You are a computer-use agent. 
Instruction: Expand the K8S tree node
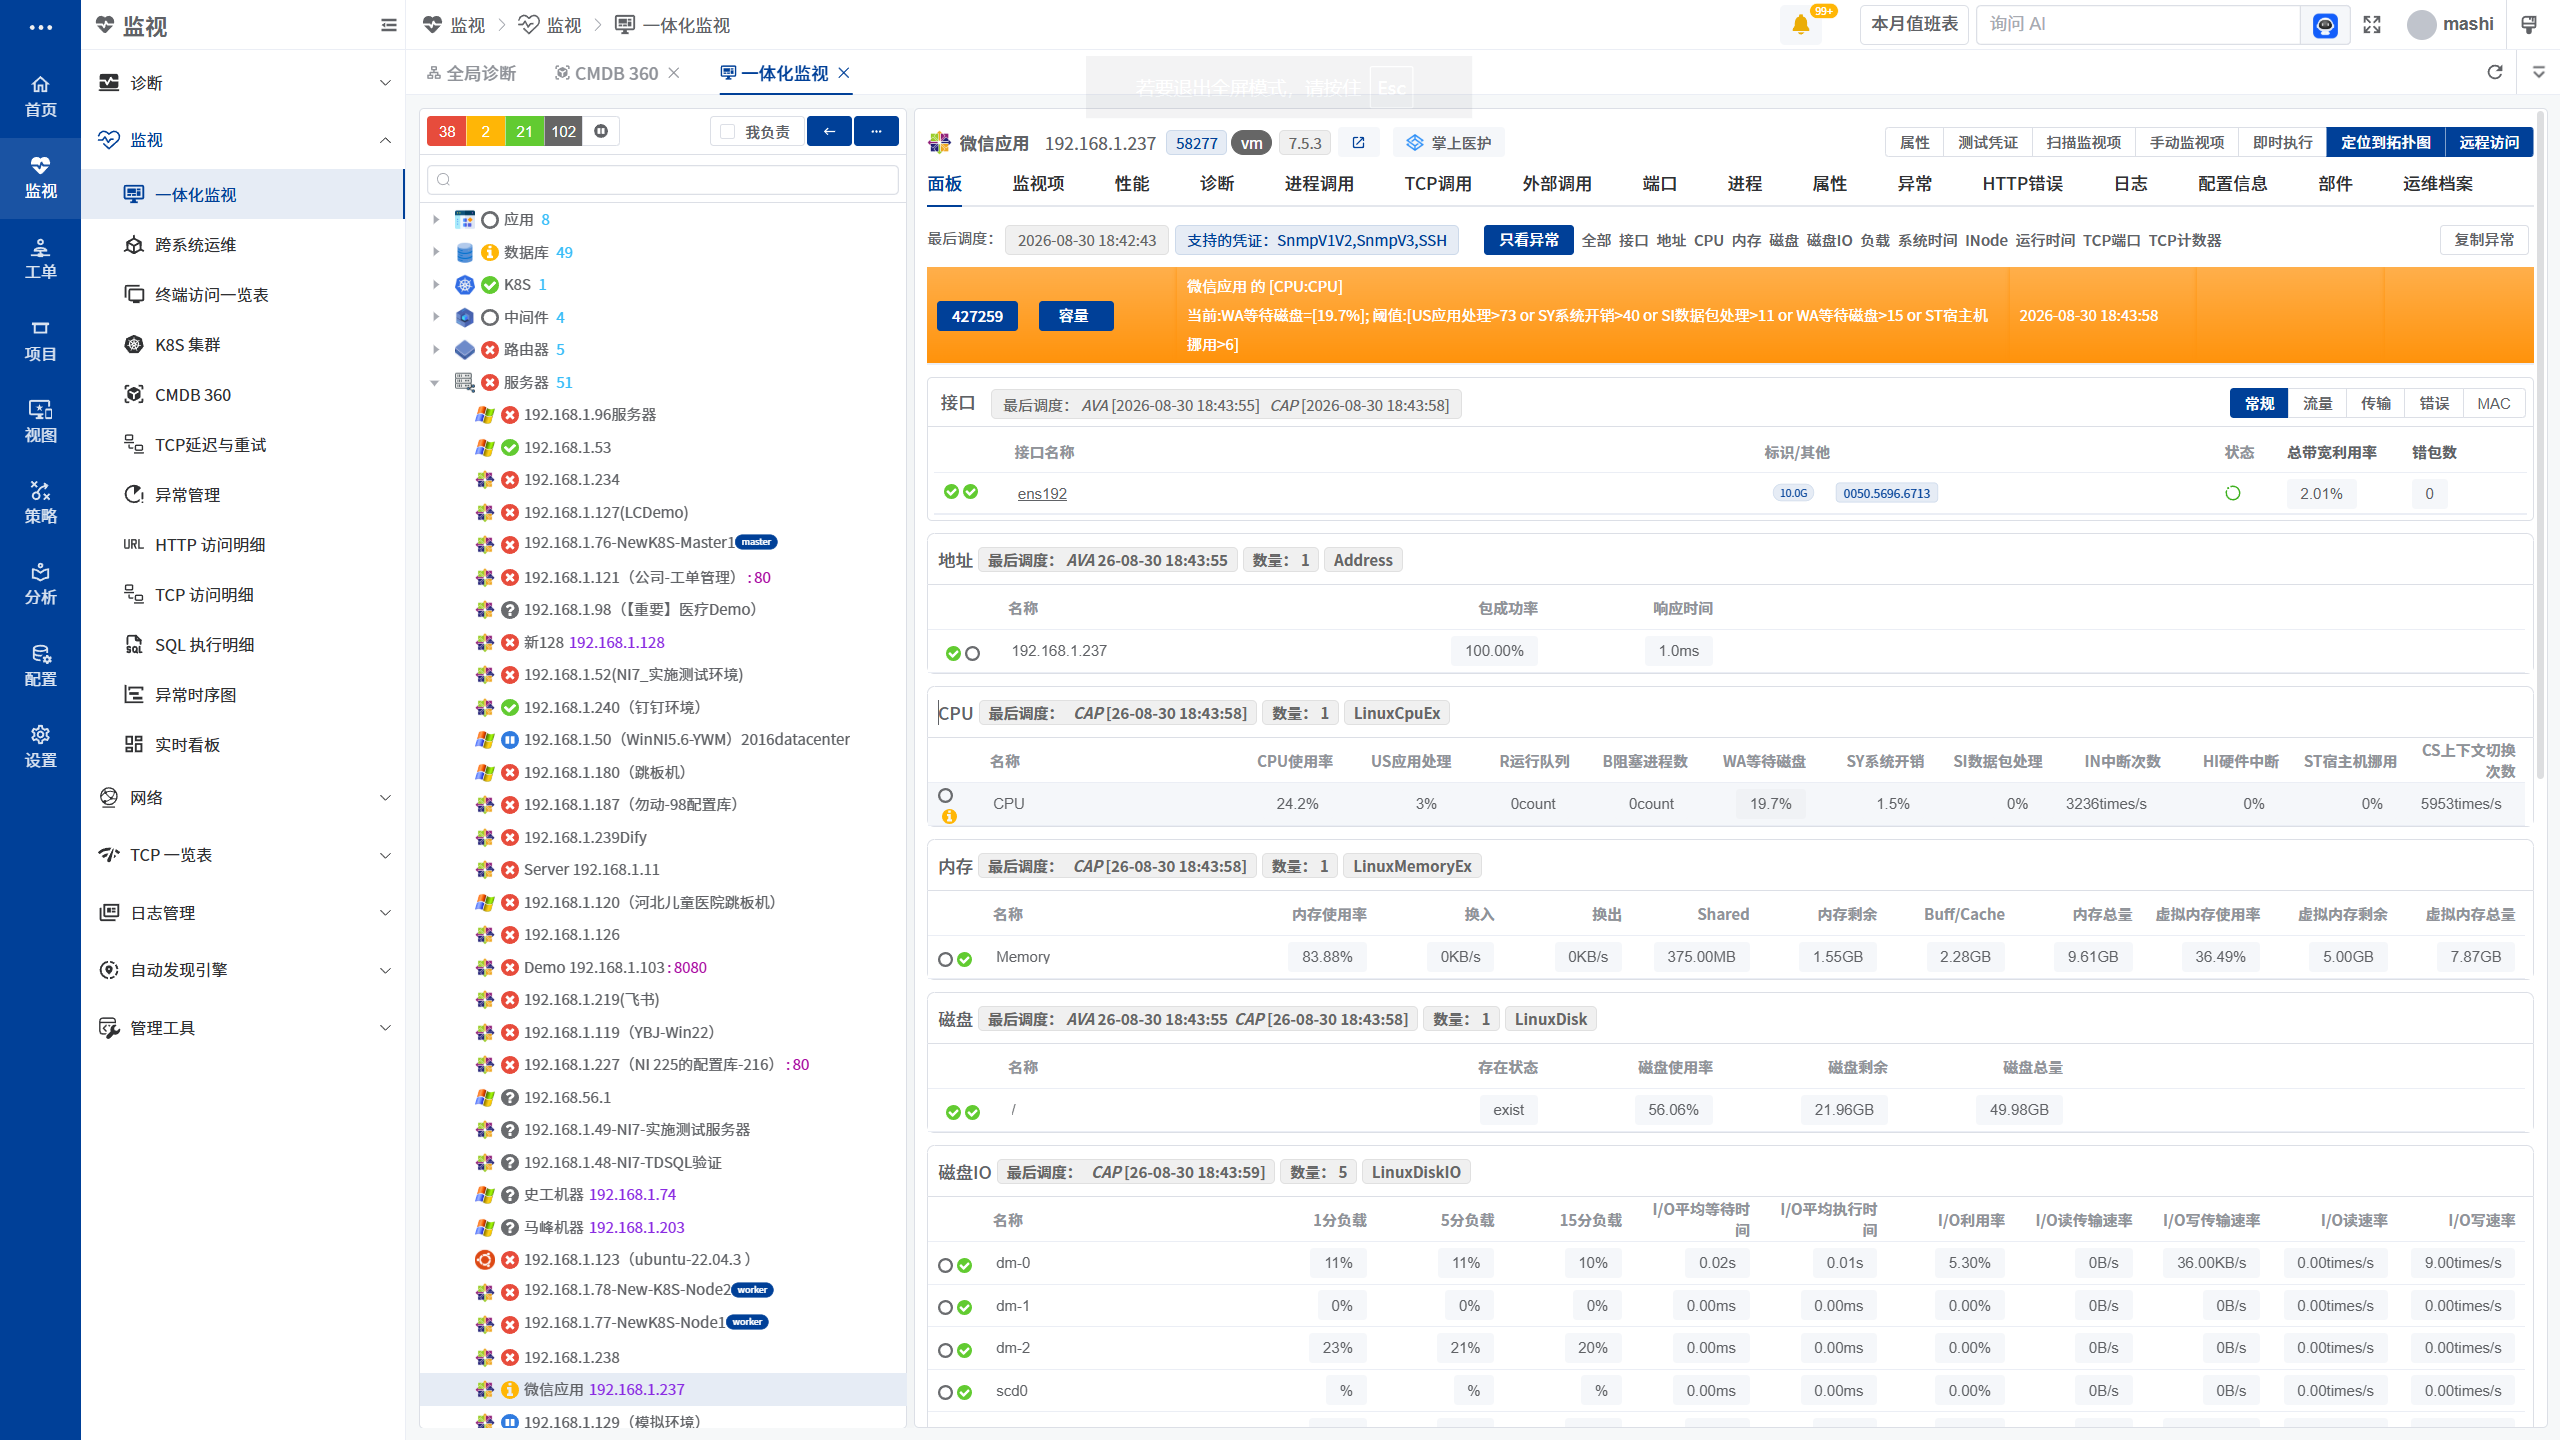[436, 284]
